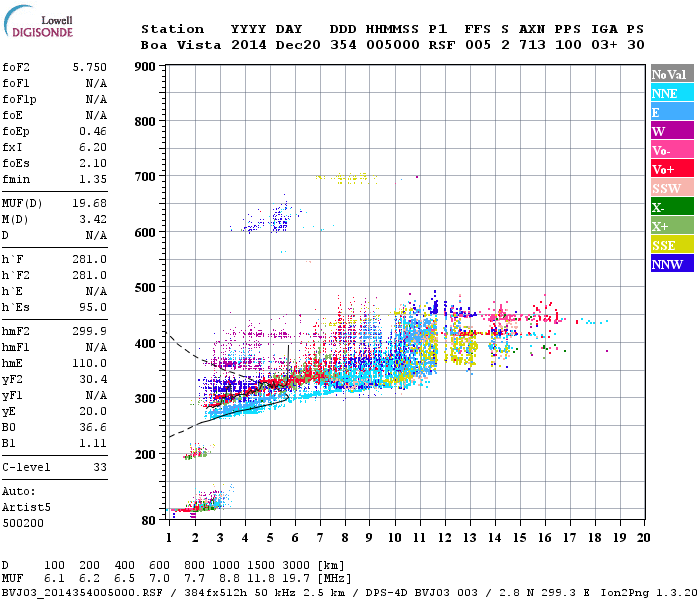Click the Artist5 auto-scaling label
The image size is (700, 600).
(x=26, y=508)
